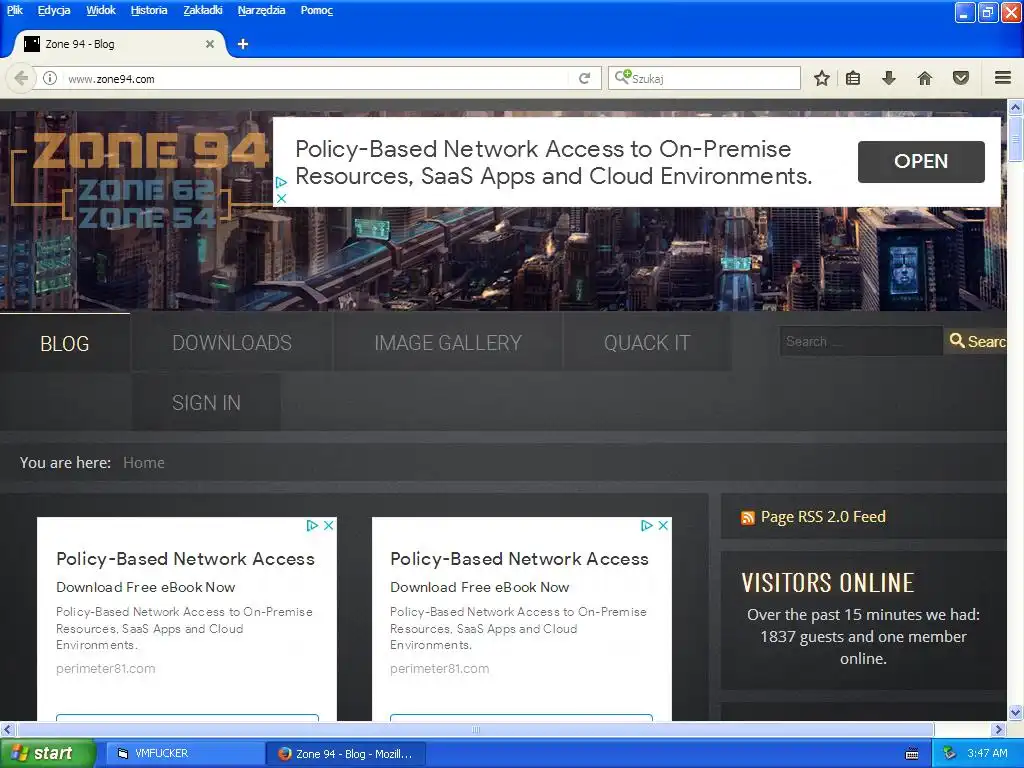Close the right Policy-Based ad card
1024x768 pixels.
[663, 525]
